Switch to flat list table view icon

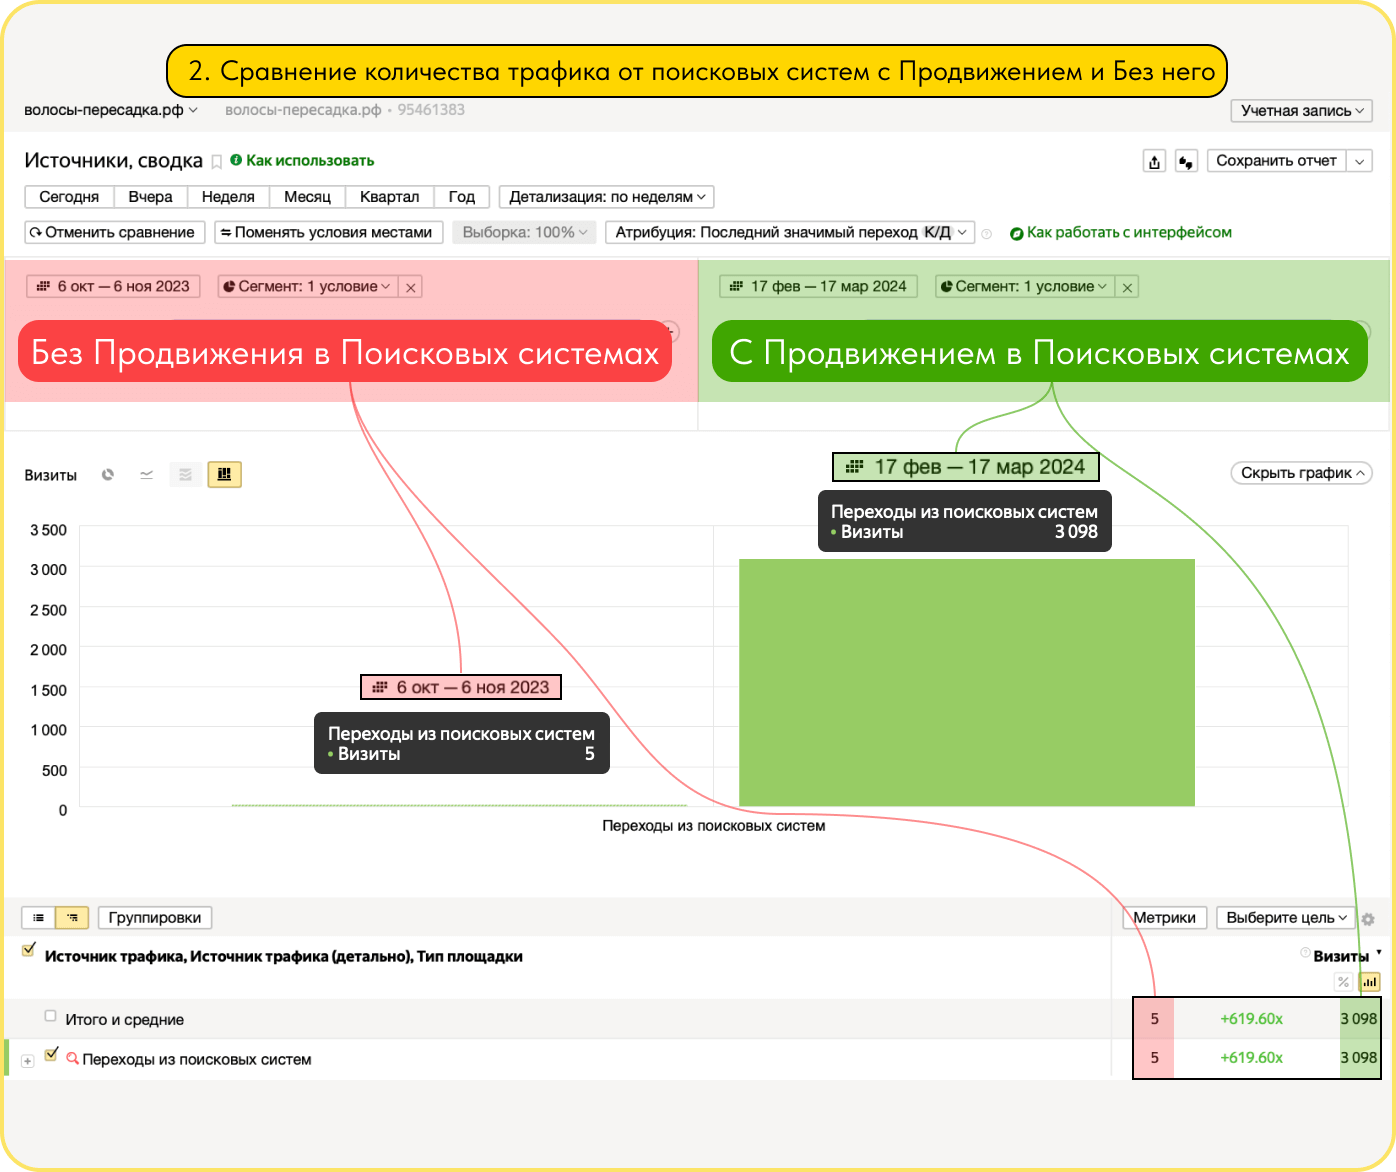38,917
